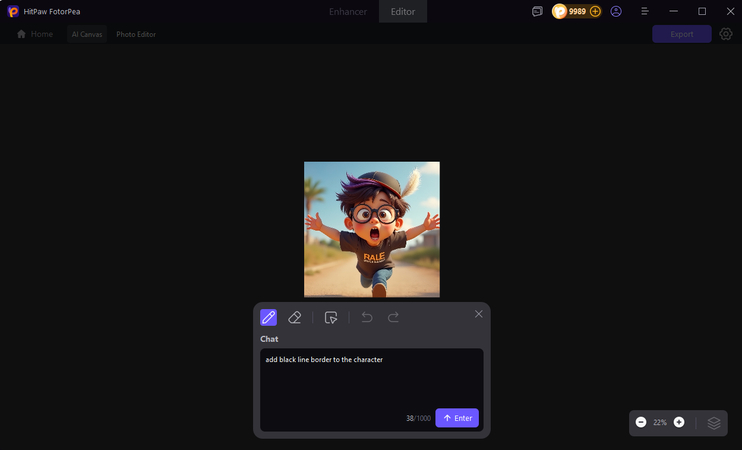Go to Home

35,34
